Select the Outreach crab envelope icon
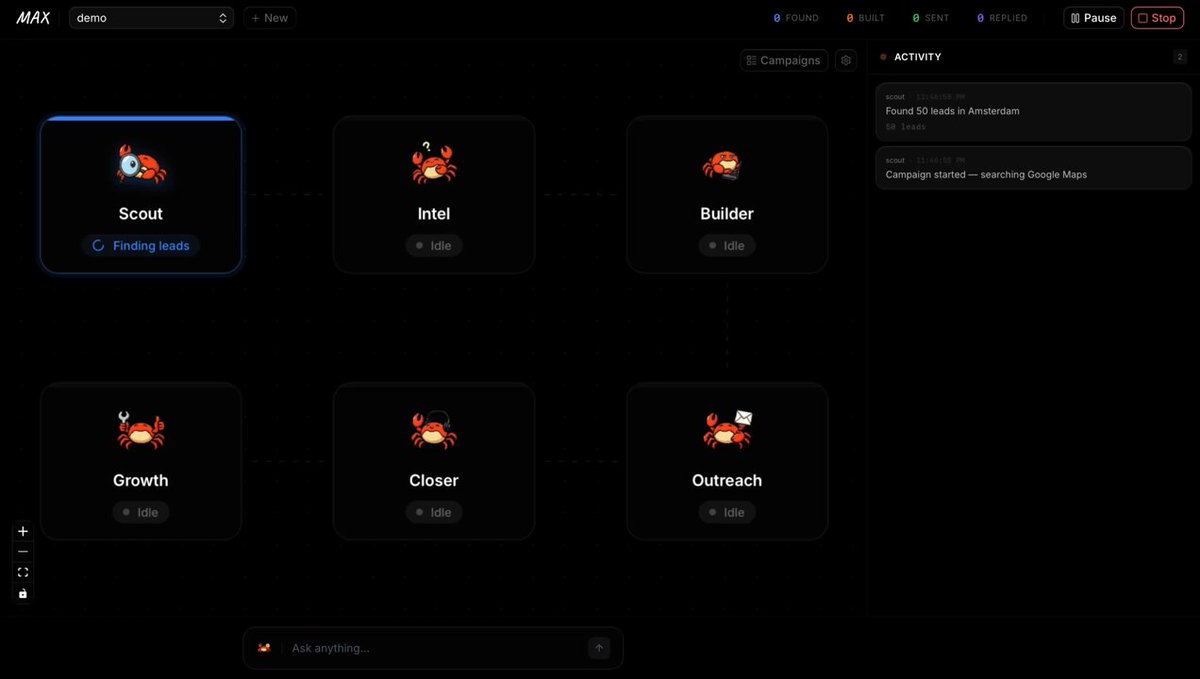This screenshot has height=679, width=1200. pyautogui.click(x=727, y=430)
